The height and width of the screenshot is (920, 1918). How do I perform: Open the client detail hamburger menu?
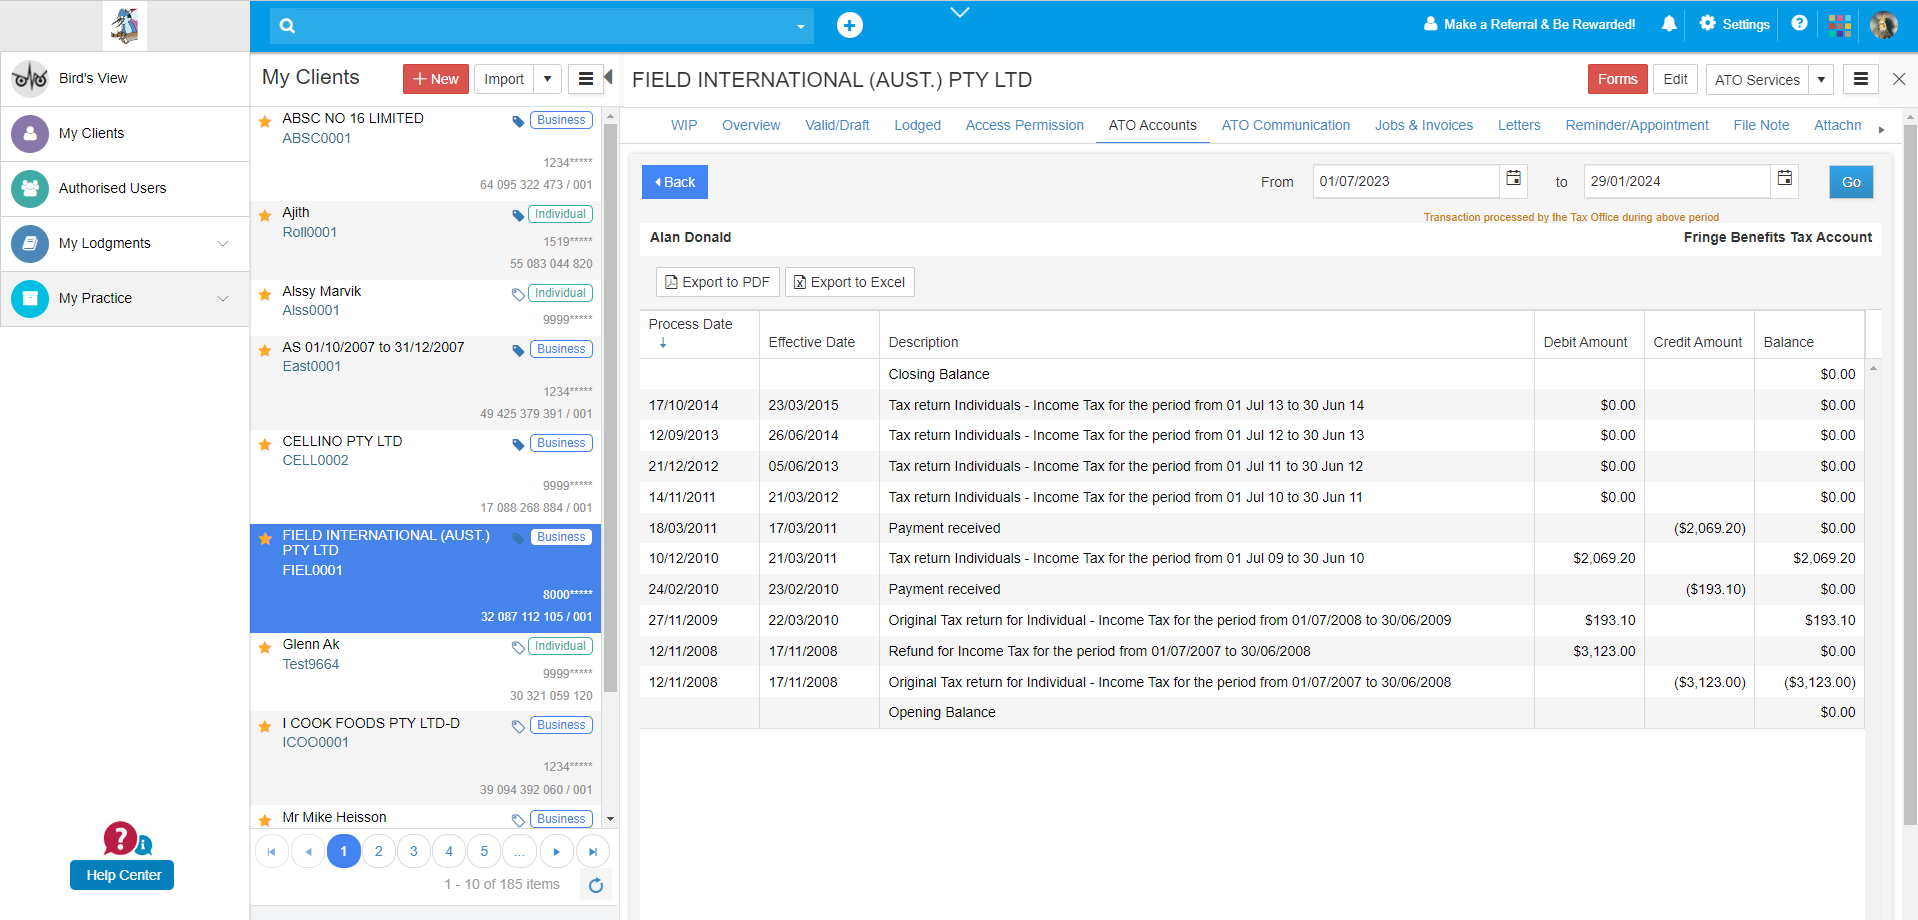[1860, 79]
